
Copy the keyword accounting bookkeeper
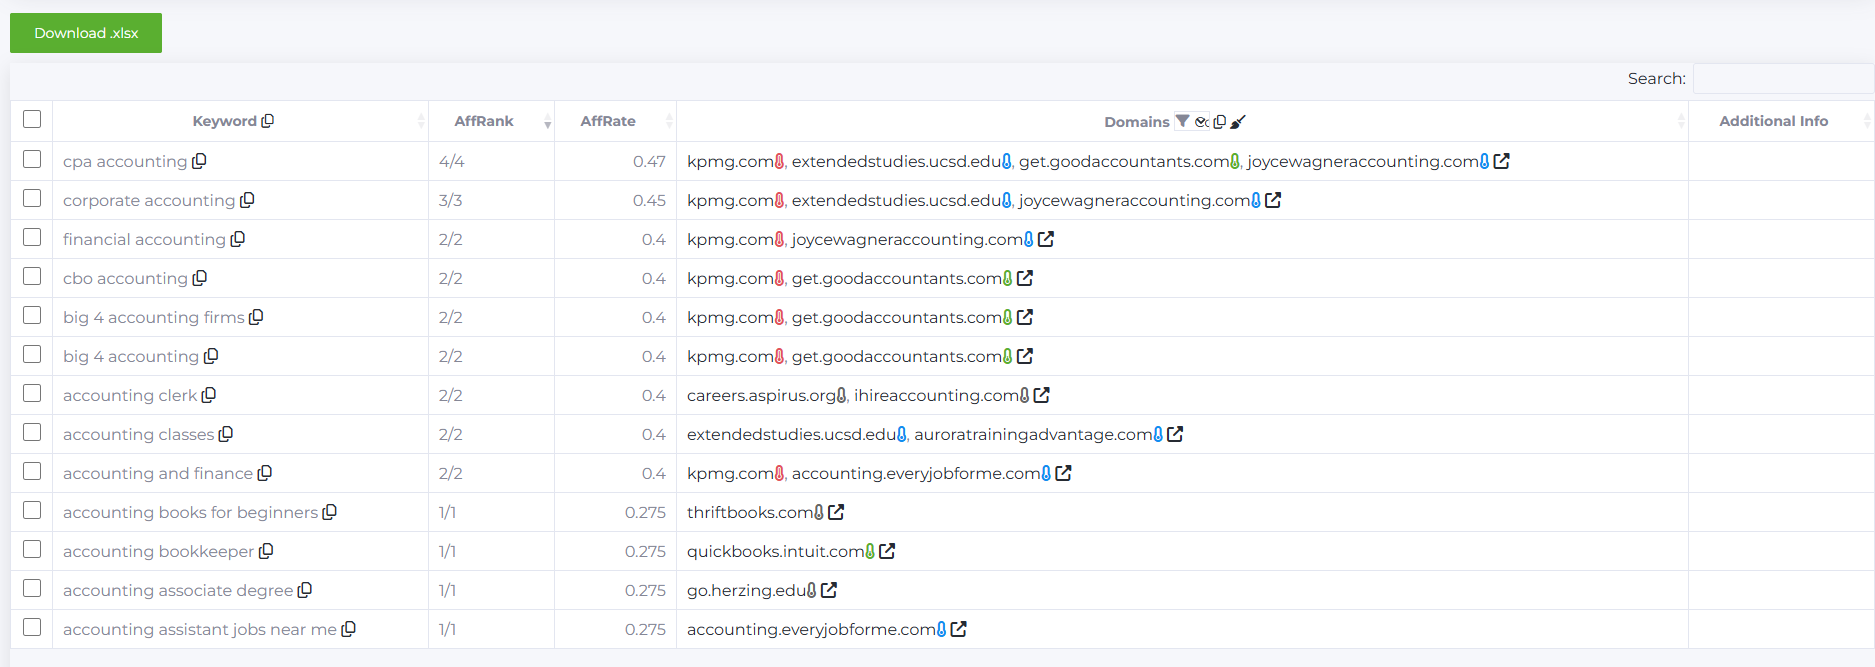coord(266,551)
